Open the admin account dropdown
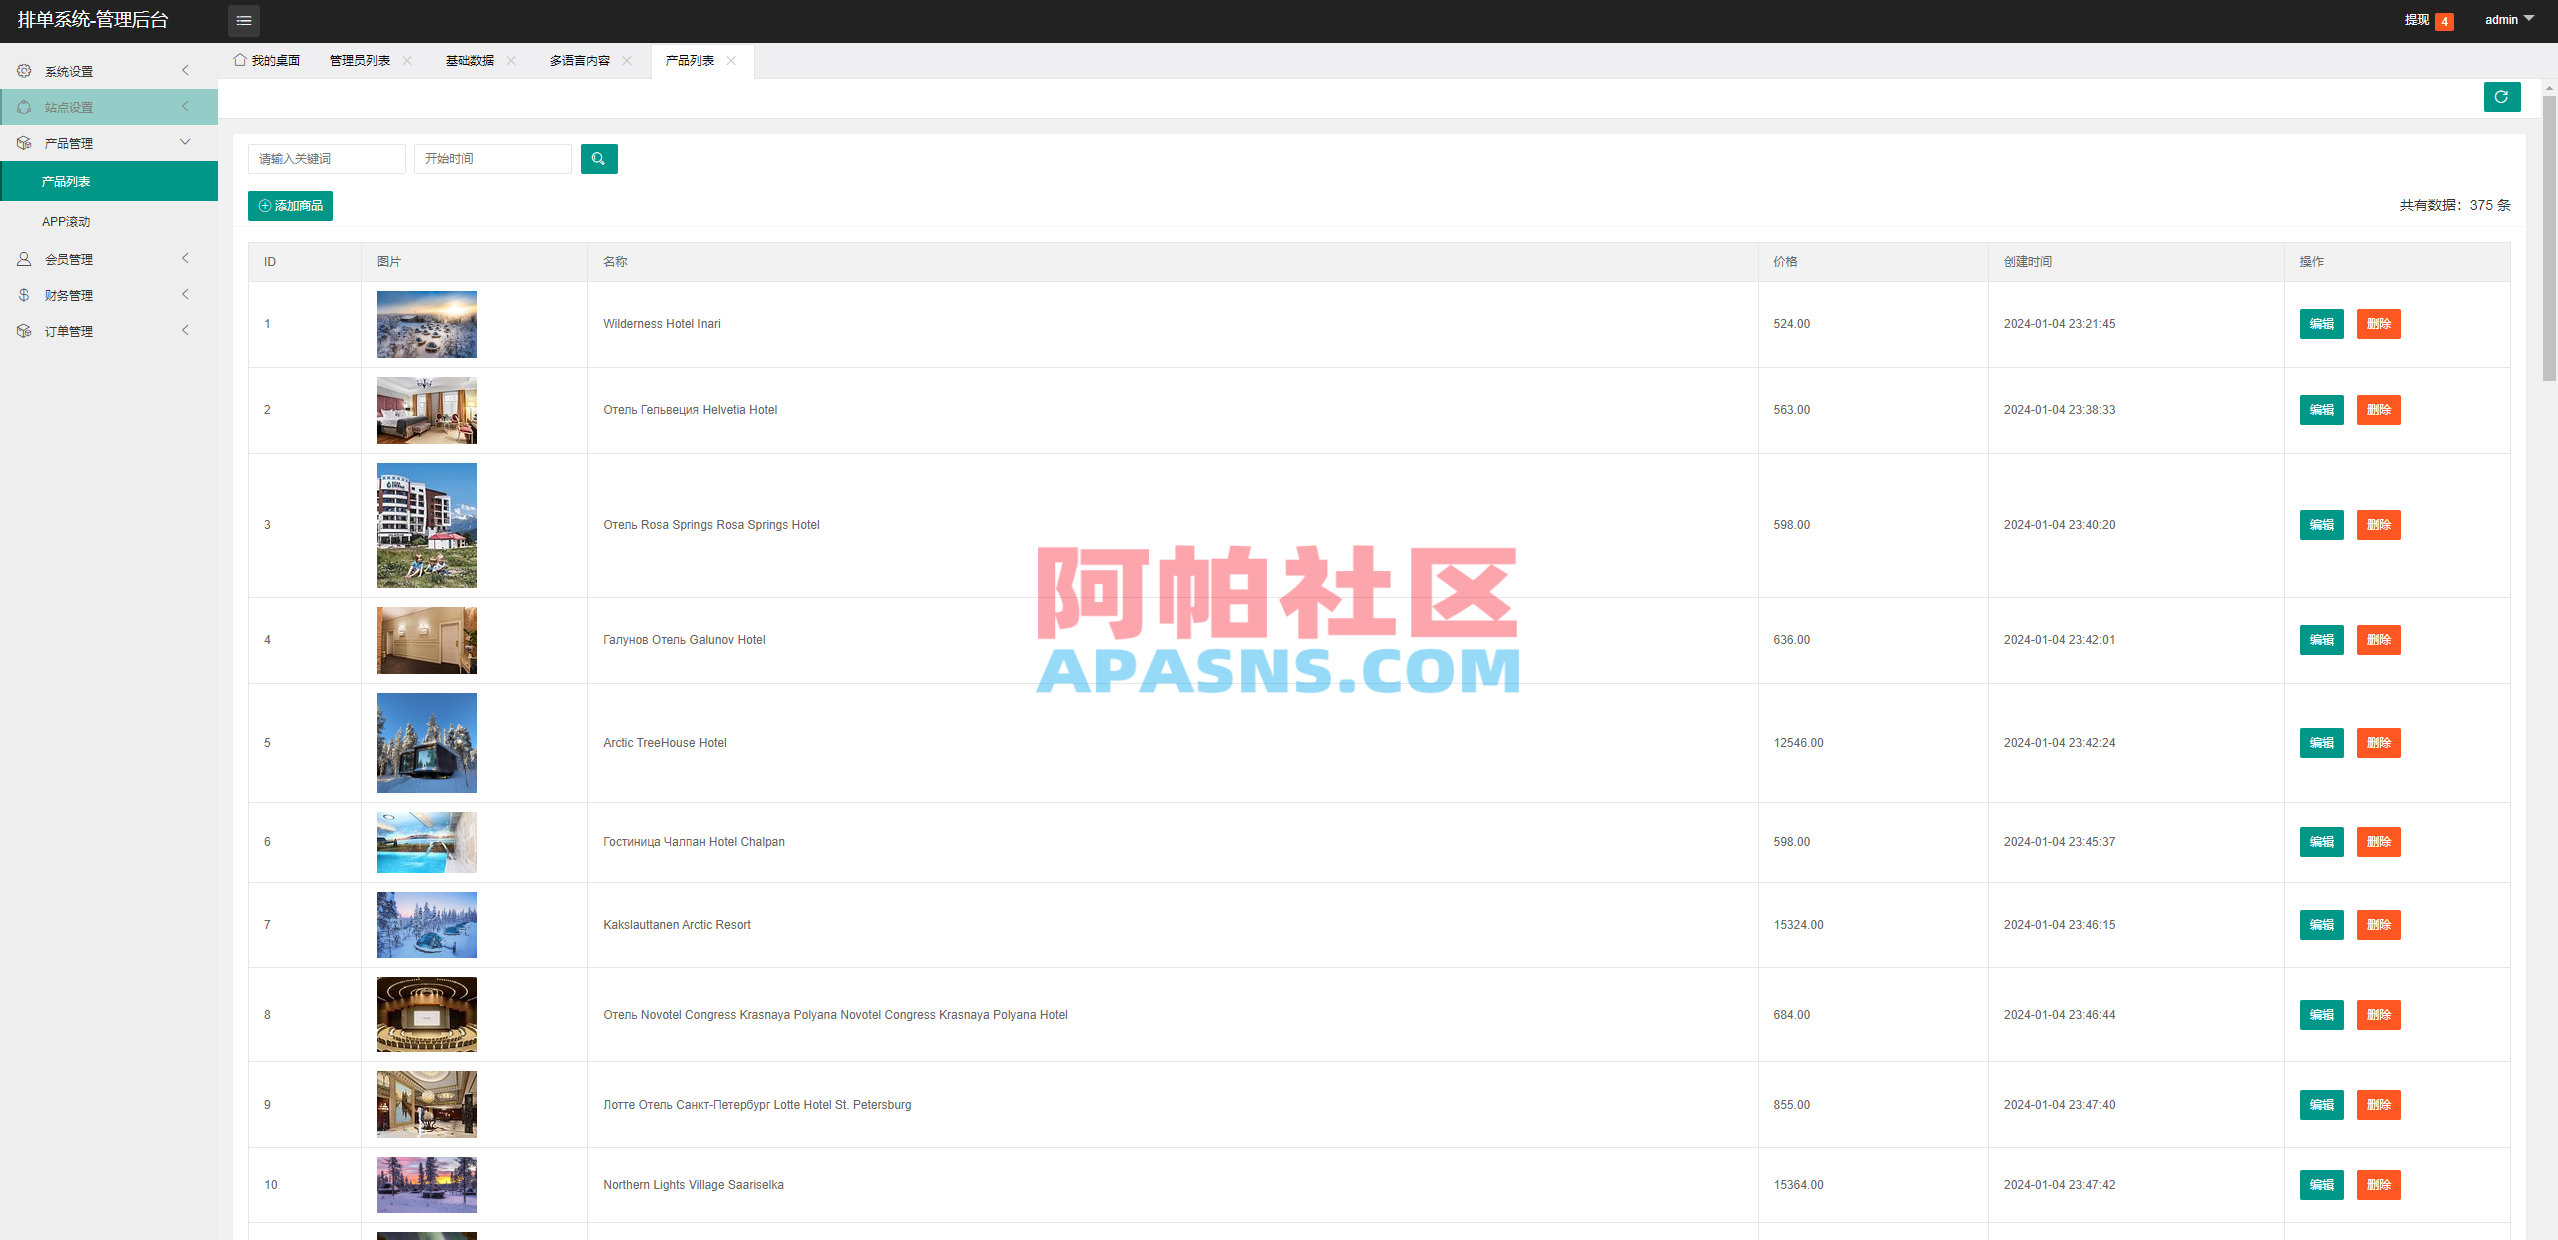The height and width of the screenshot is (1240, 2558). pyautogui.click(x=2509, y=19)
